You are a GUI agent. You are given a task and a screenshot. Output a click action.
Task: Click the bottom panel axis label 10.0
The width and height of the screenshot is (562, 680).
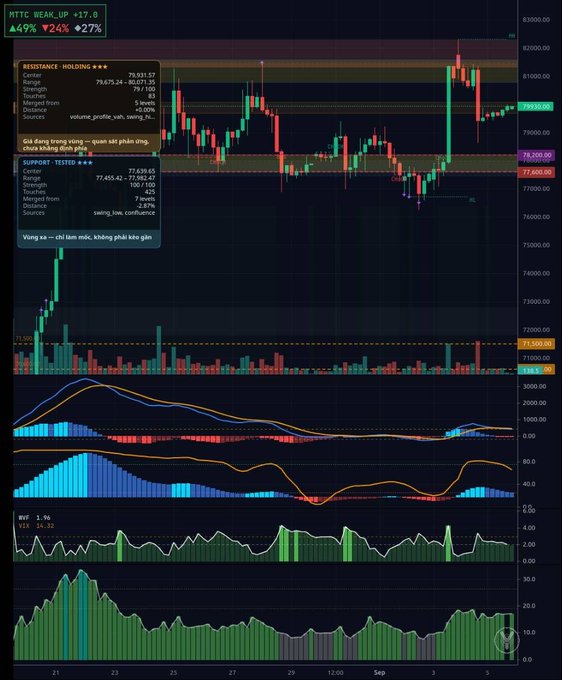529,632
